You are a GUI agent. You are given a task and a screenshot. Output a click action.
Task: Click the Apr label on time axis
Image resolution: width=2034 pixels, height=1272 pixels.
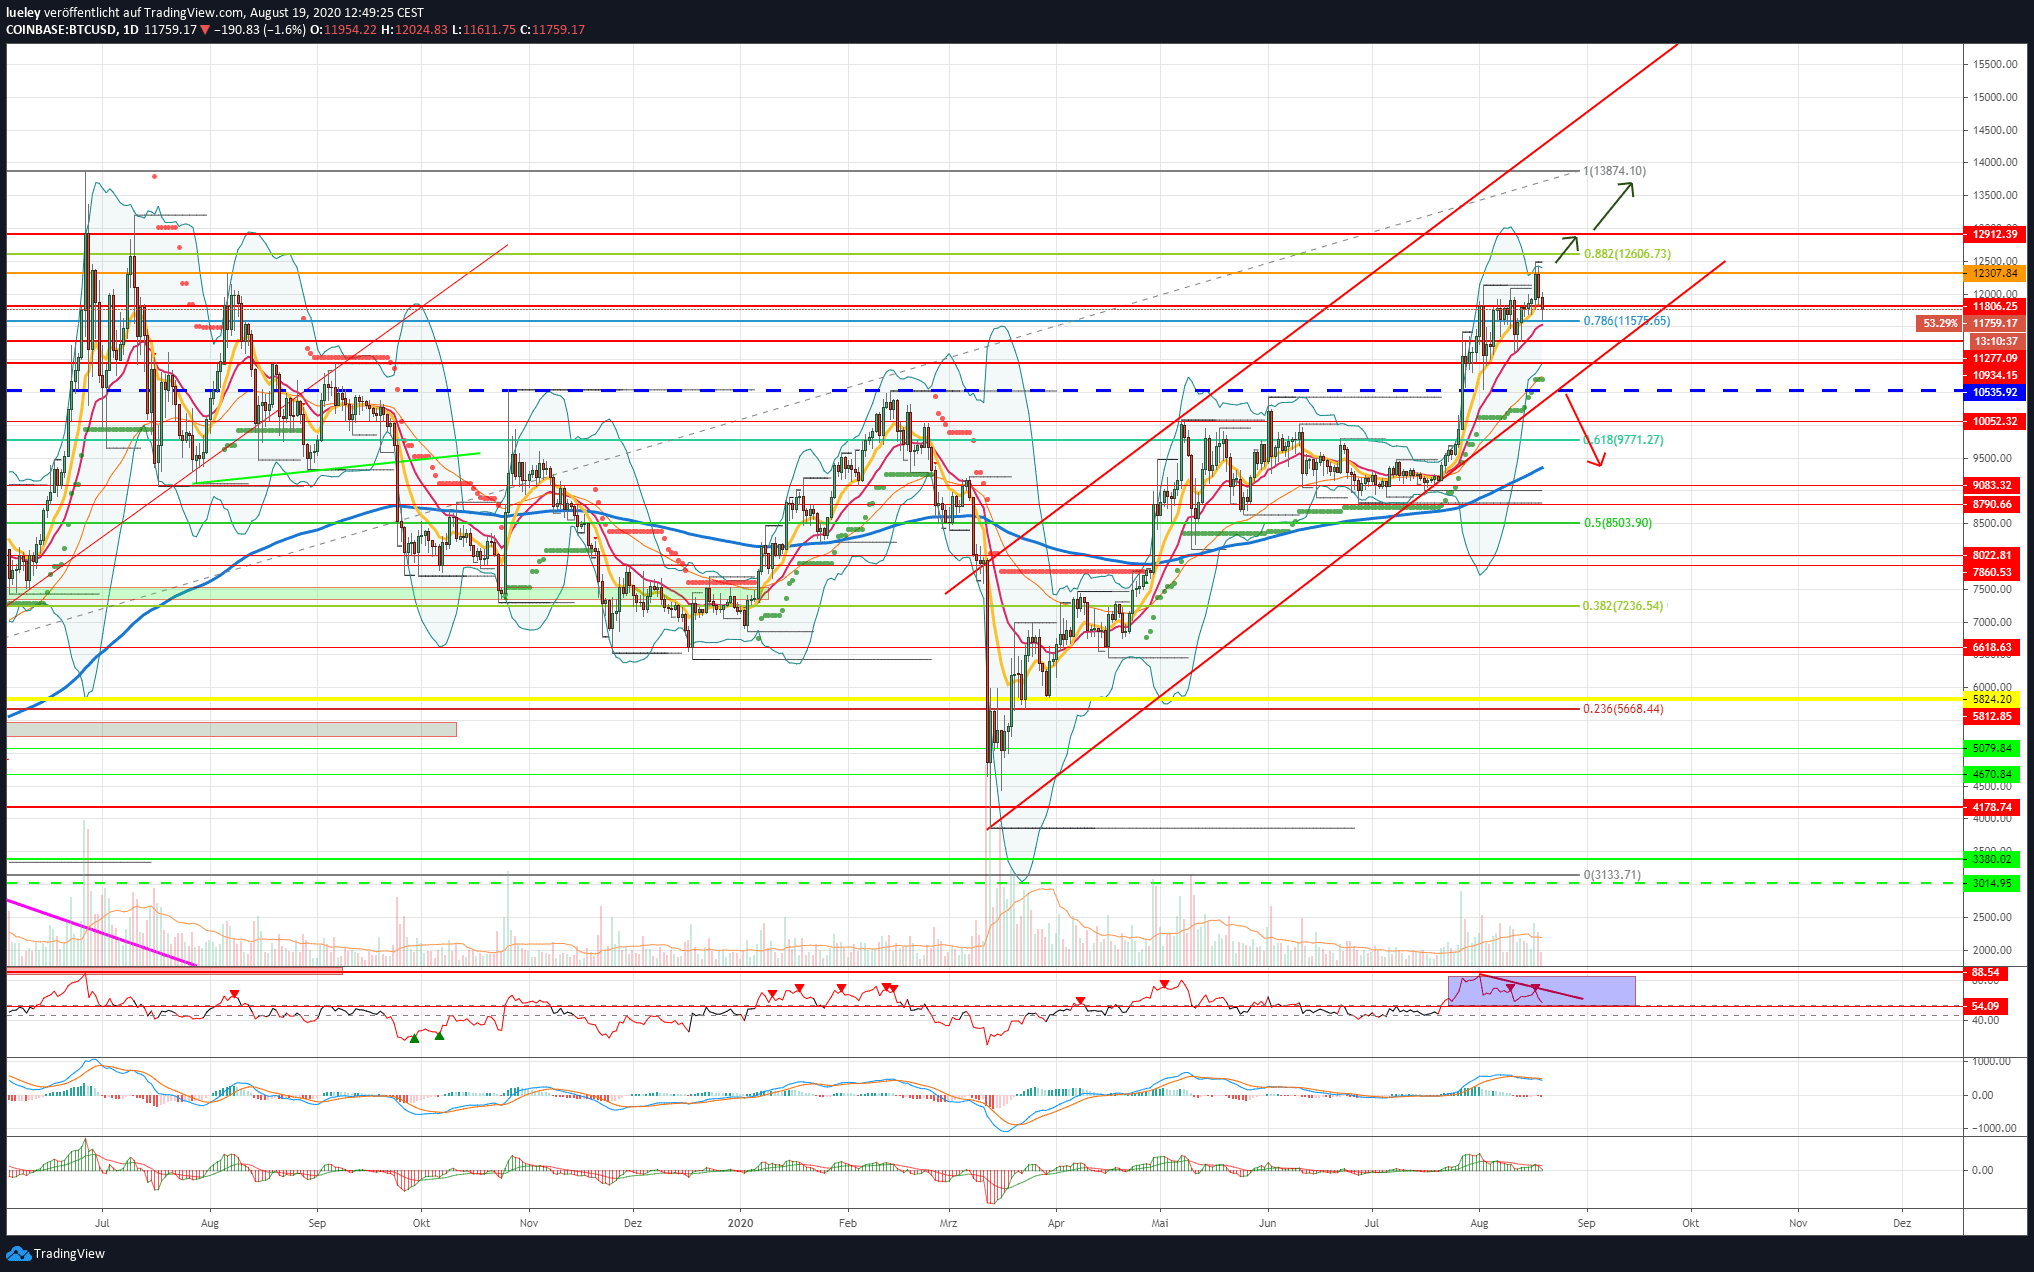[1056, 1223]
